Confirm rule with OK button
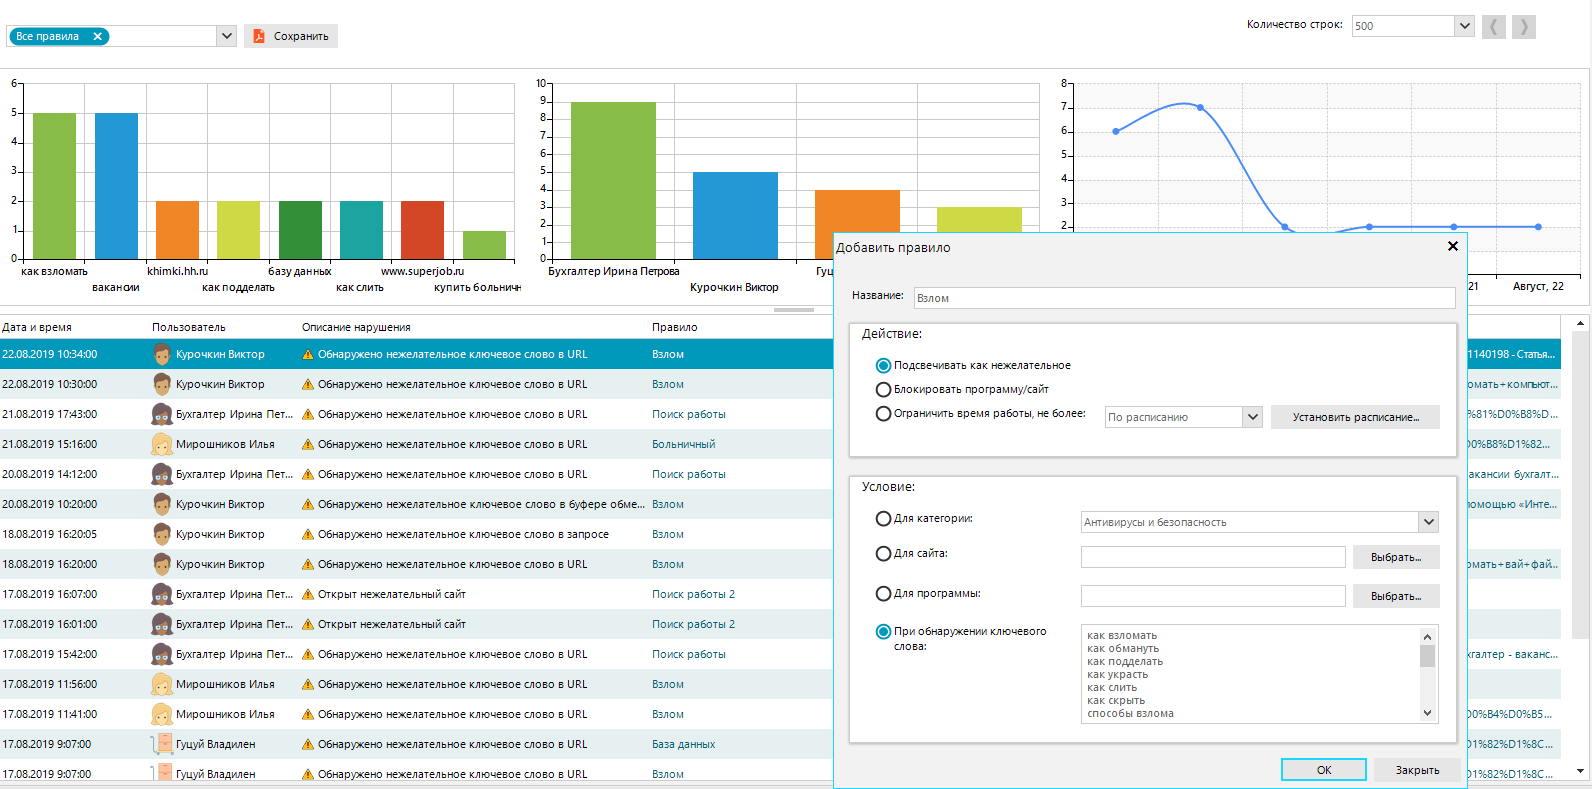The image size is (1592, 789). coord(1324,770)
